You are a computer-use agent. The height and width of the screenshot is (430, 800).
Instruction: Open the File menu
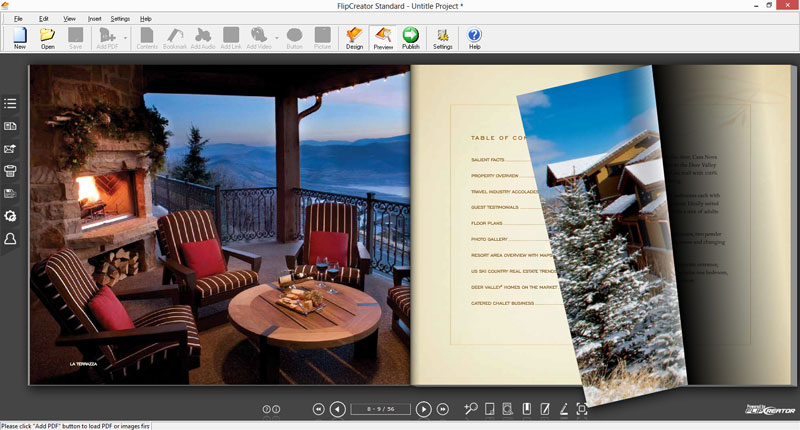tap(18, 19)
